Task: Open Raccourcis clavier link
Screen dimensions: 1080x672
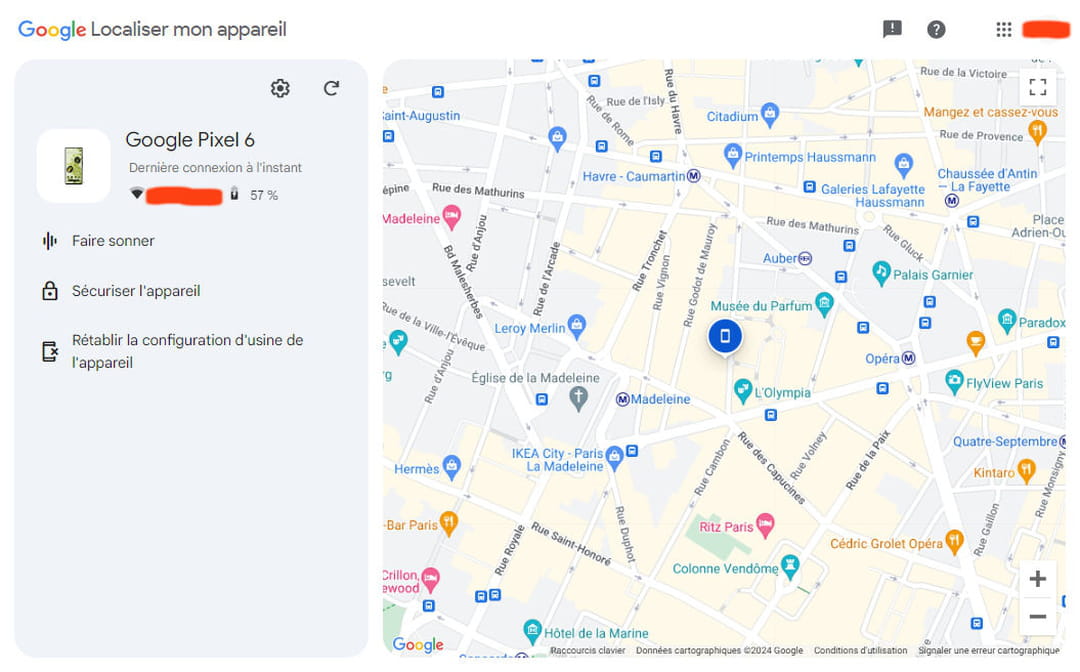Action: tap(588, 651)
